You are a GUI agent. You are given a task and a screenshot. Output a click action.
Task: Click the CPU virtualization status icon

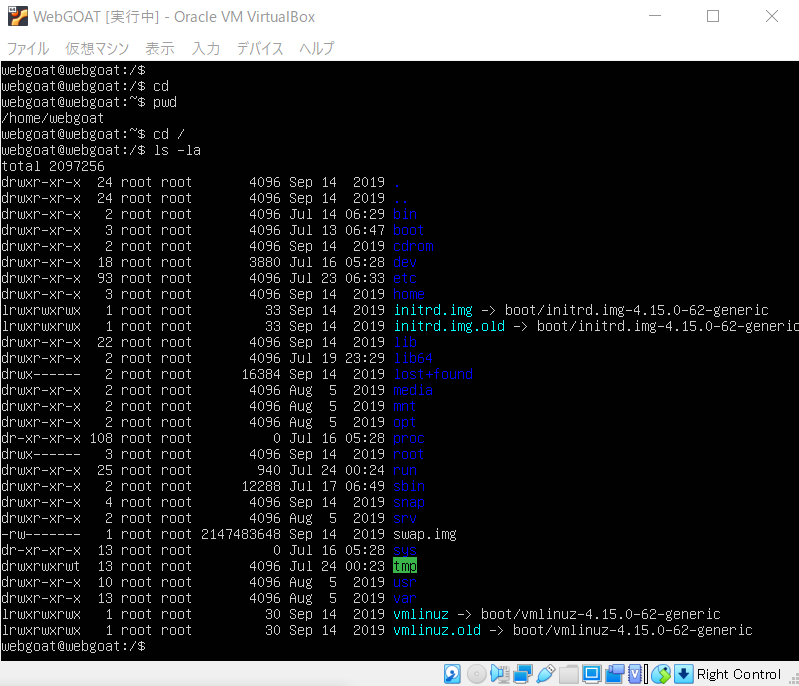click(x=637, y=674)
